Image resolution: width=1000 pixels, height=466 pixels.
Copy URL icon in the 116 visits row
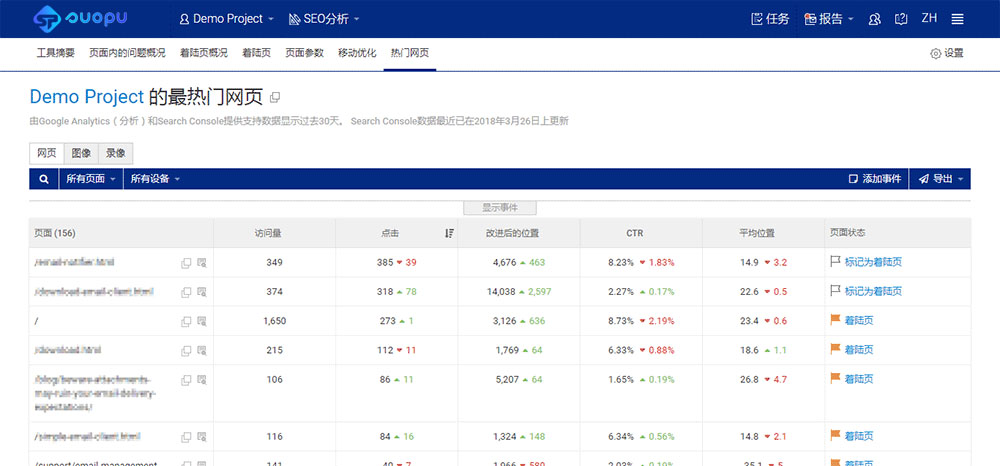click(186, 437)
